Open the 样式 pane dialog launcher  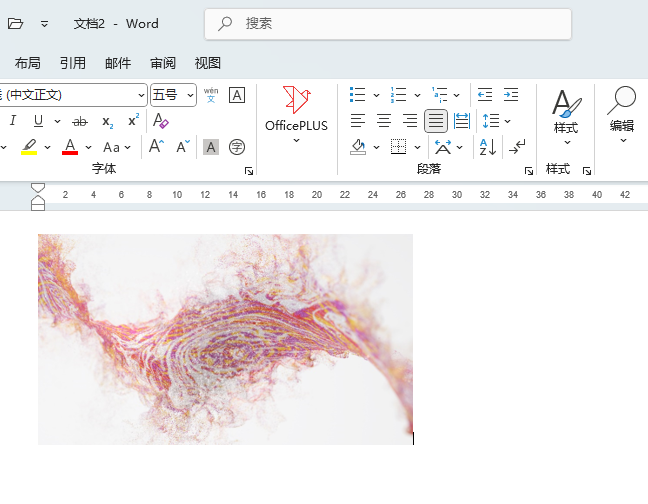[587, 171]
